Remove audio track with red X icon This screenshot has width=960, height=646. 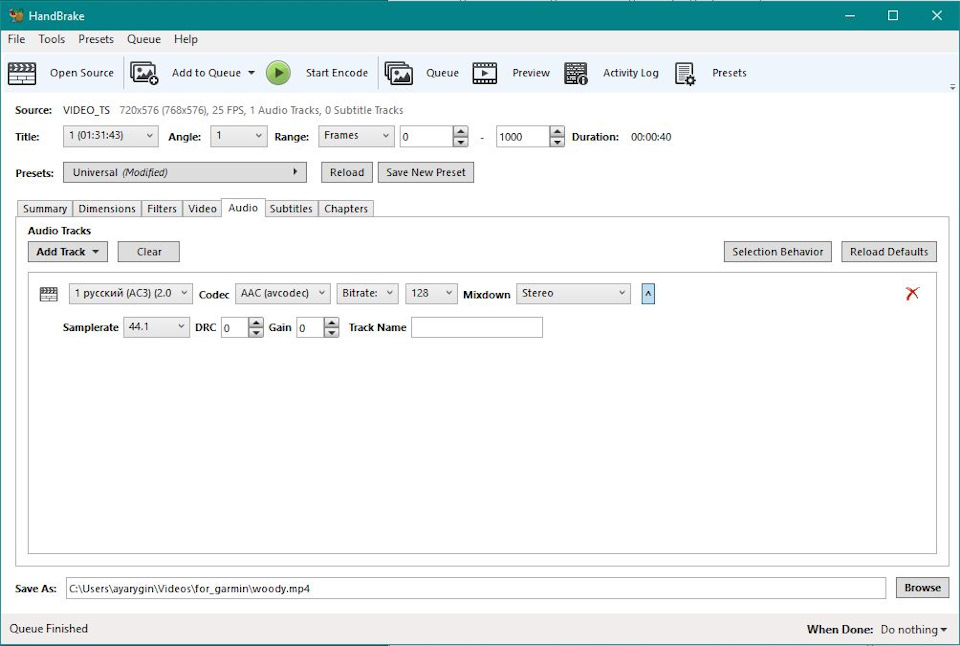[912, 293]
